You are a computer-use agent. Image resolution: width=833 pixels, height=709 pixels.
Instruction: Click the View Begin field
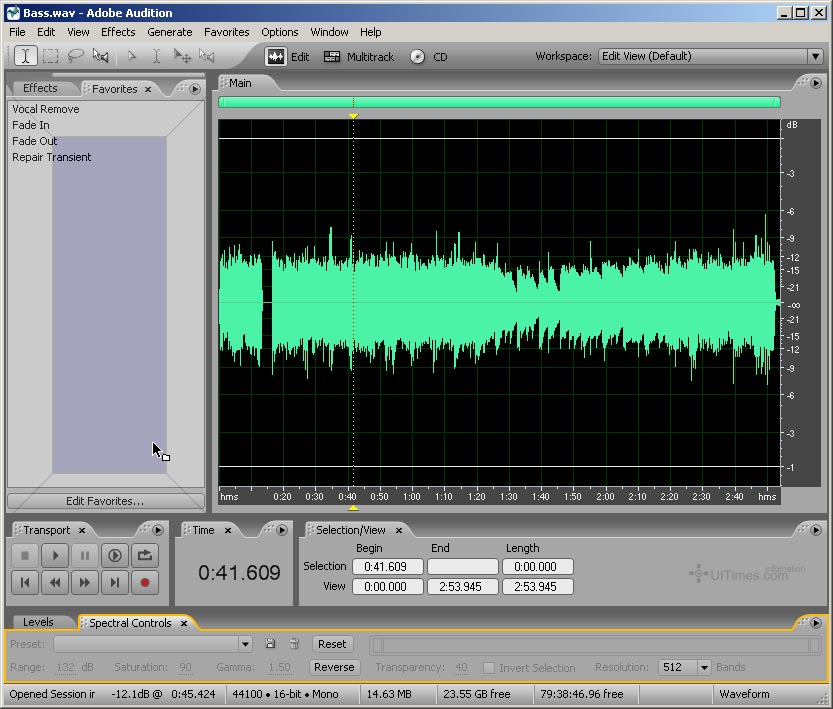pyautogui.click(x=387, y=586)
